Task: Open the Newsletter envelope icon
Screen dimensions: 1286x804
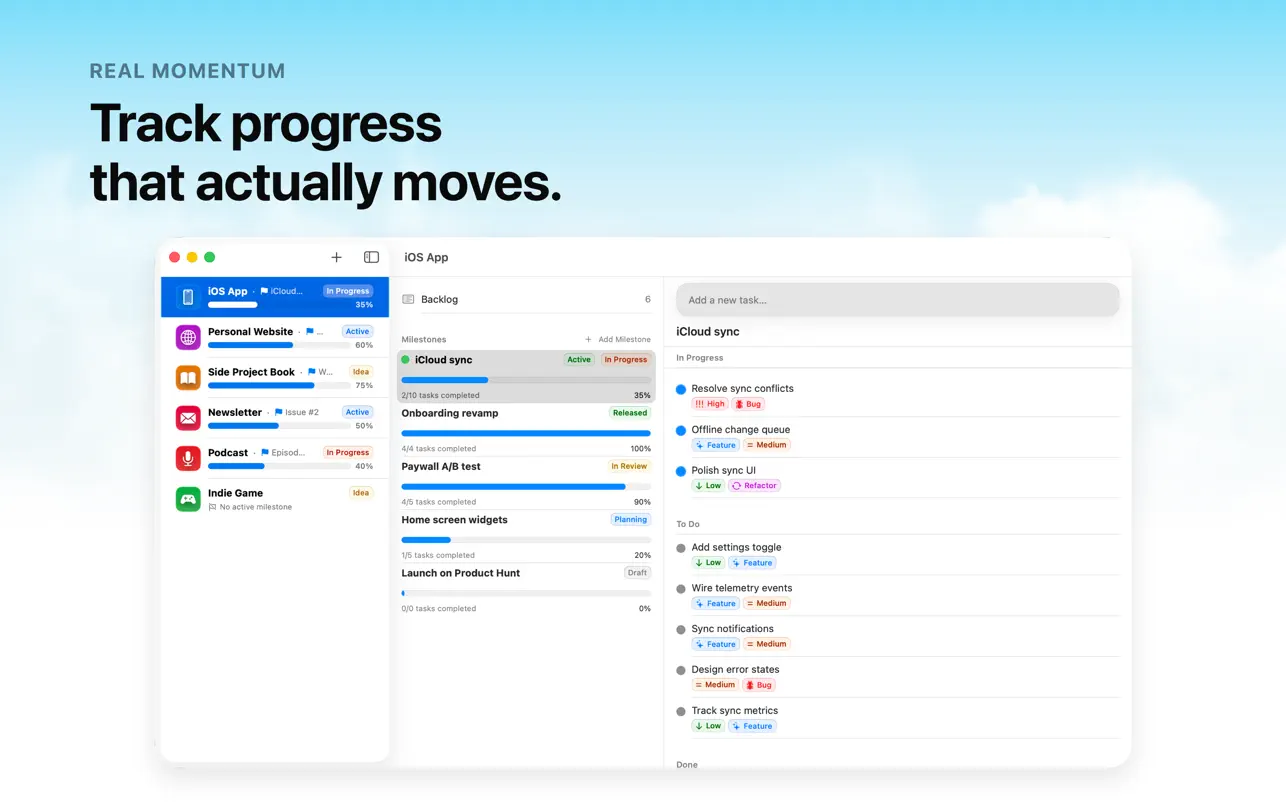Action: pyautogui.click(x=188, y=418)
